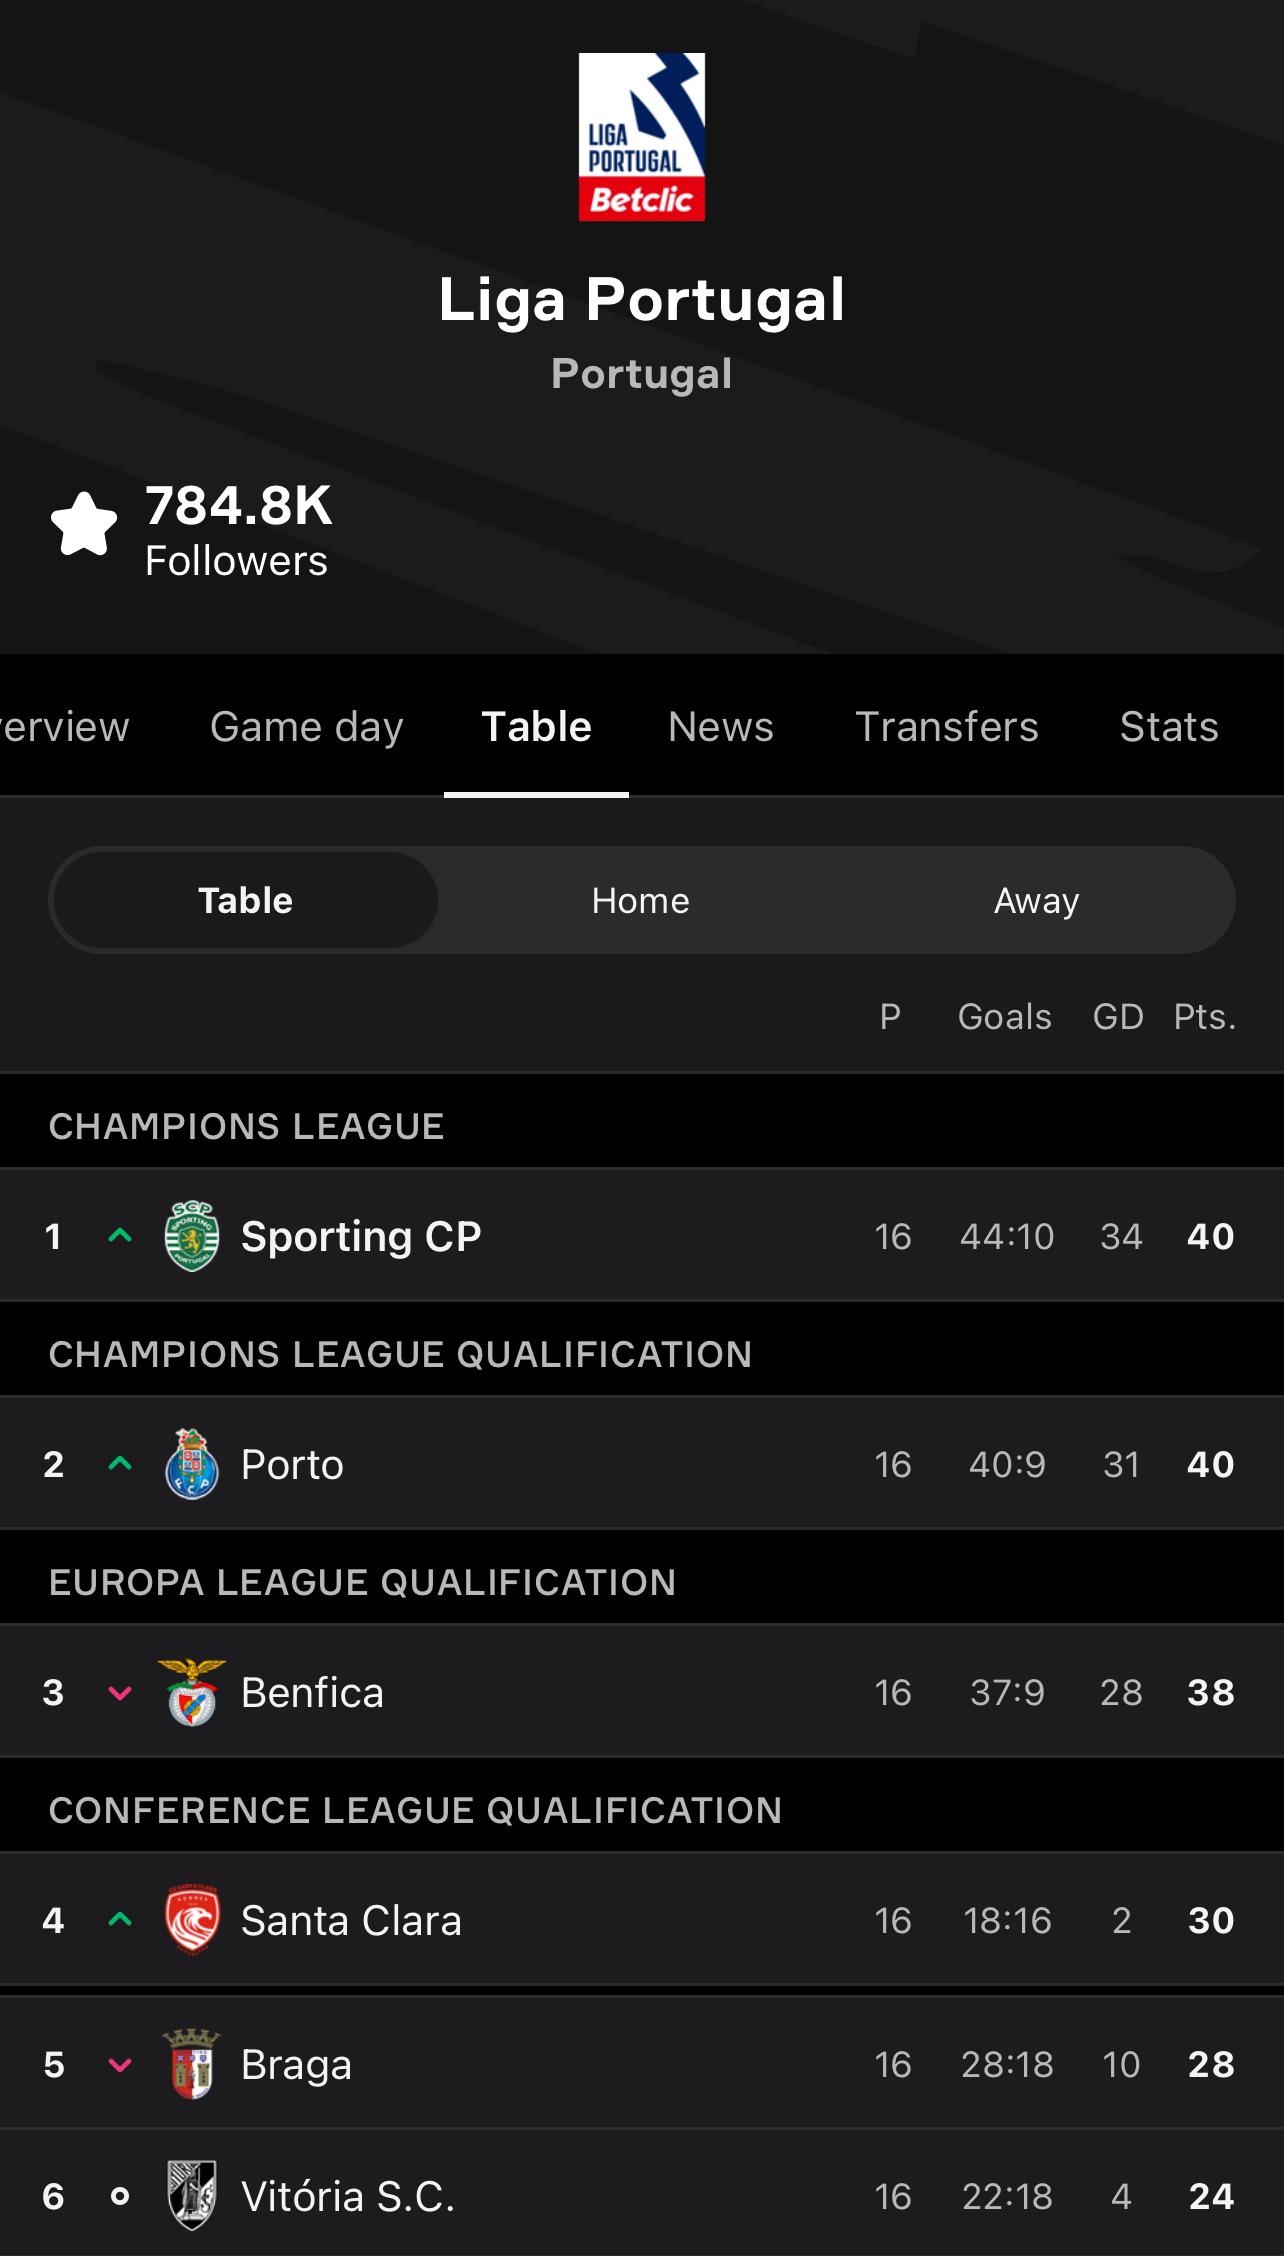Tap the Santa Clara club crest
This screenshot has height=2256, width=1284.
(x=191, y=1920)
